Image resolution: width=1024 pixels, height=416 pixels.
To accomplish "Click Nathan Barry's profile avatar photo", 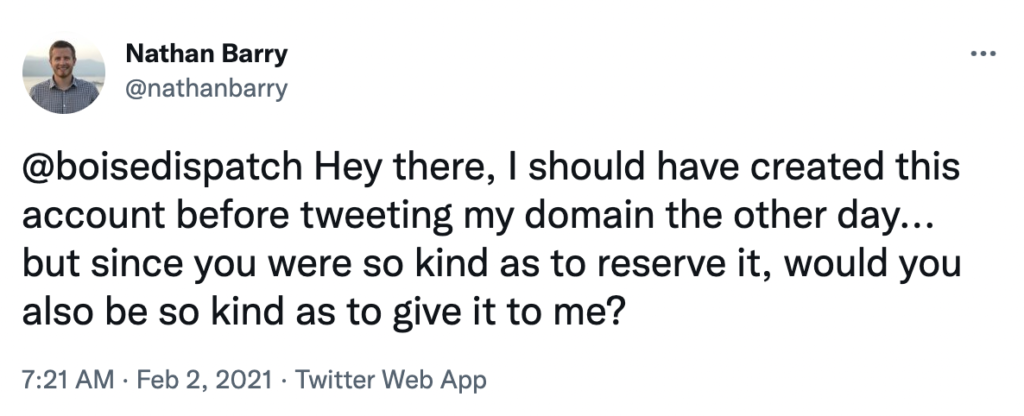I will 63,78.
